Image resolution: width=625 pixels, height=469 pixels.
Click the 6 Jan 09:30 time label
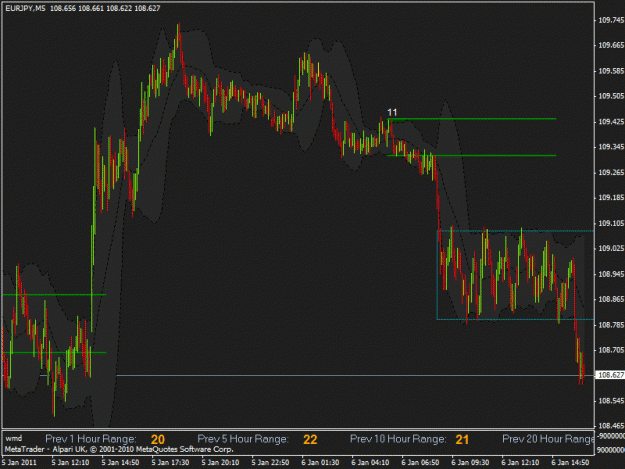pyautogui.click(x=470, y=463)
